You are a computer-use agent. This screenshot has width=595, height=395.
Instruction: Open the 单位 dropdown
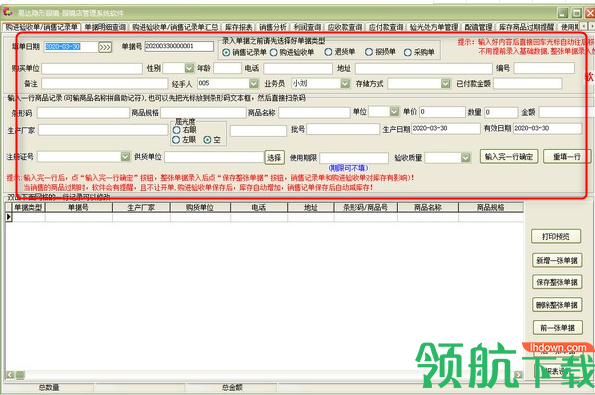[395, 112]
